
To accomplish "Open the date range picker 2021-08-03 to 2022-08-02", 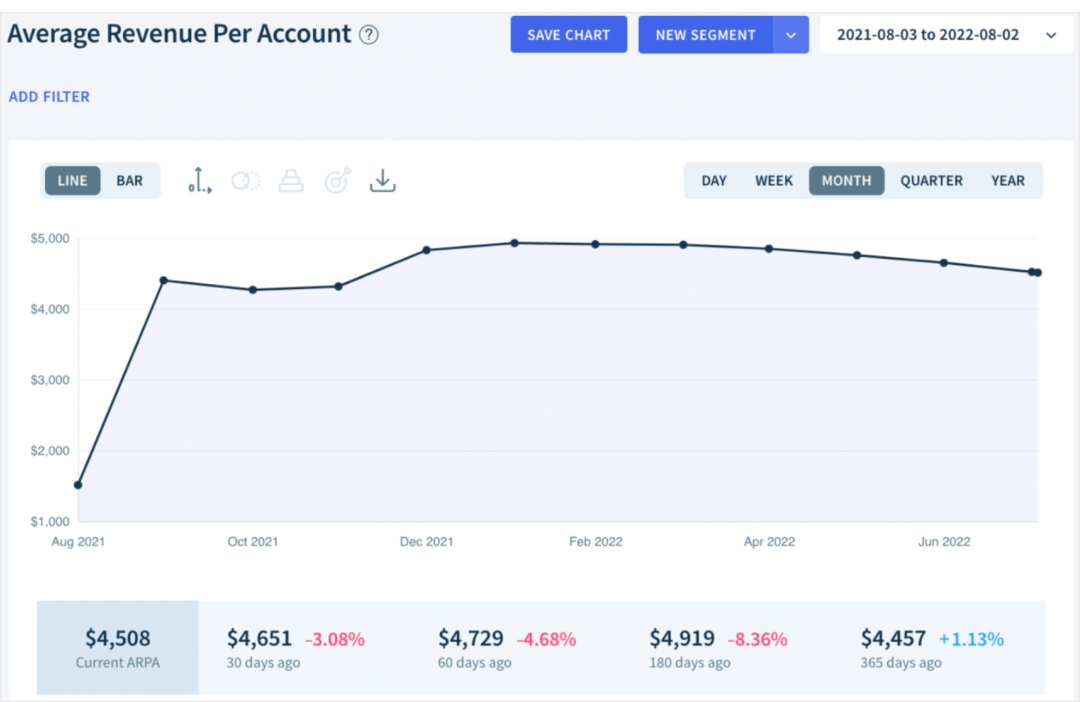I will pyautogui.click(x=946, y=35).
